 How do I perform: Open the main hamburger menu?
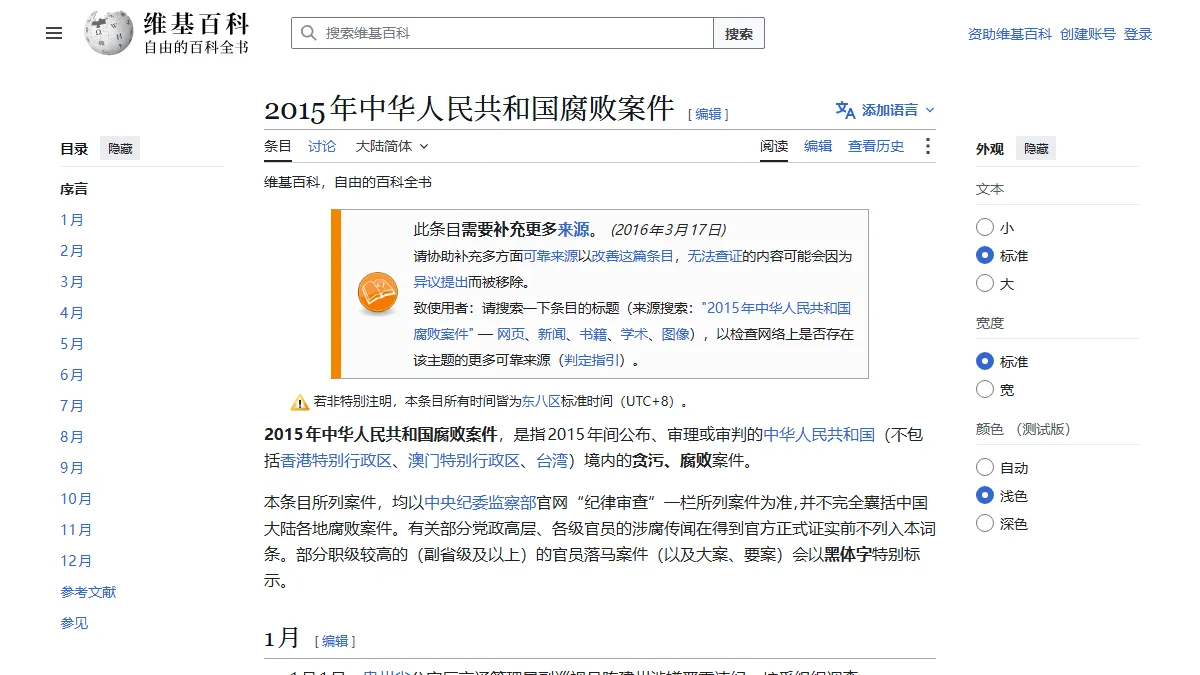tap(54, 33)
